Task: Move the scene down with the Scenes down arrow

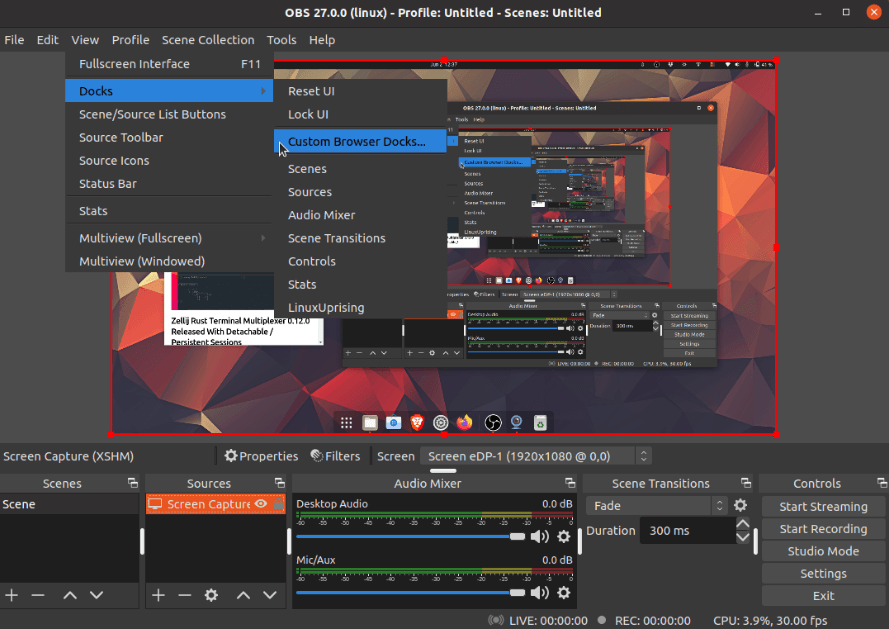Action: tap(96, 595)
